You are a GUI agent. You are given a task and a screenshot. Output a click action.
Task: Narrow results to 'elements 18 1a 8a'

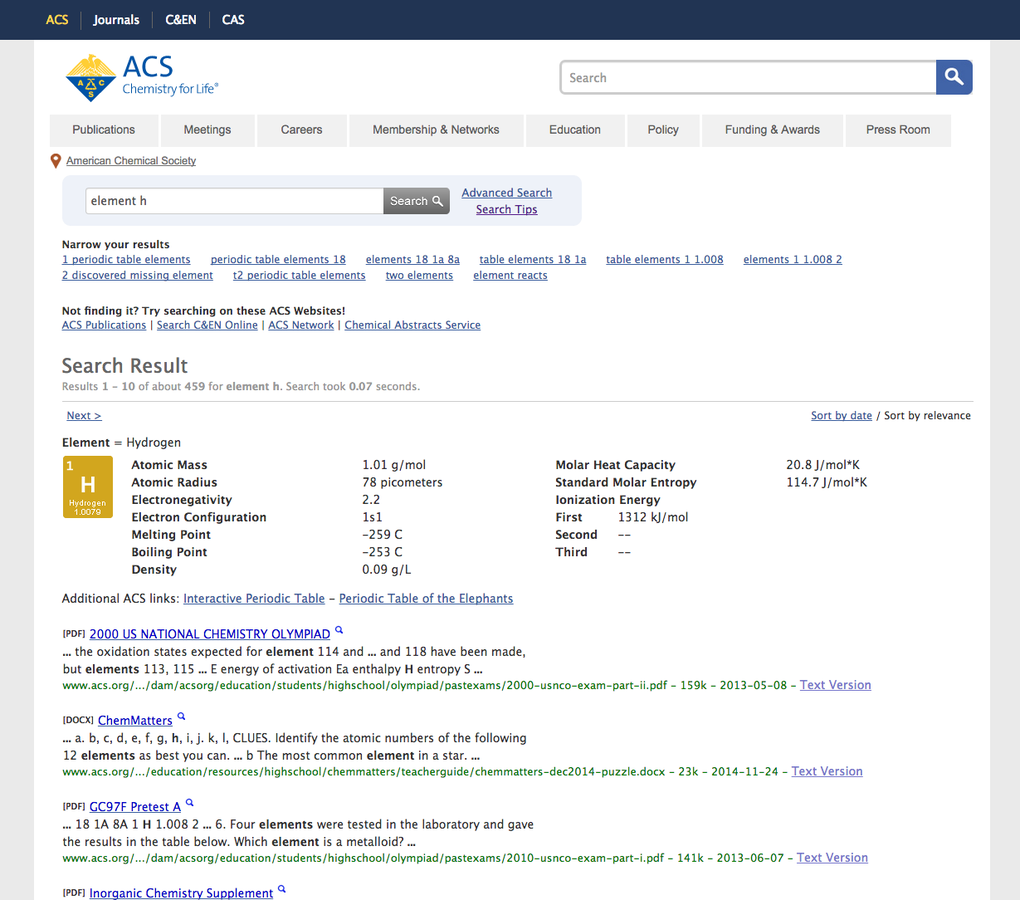pos(412,259)
